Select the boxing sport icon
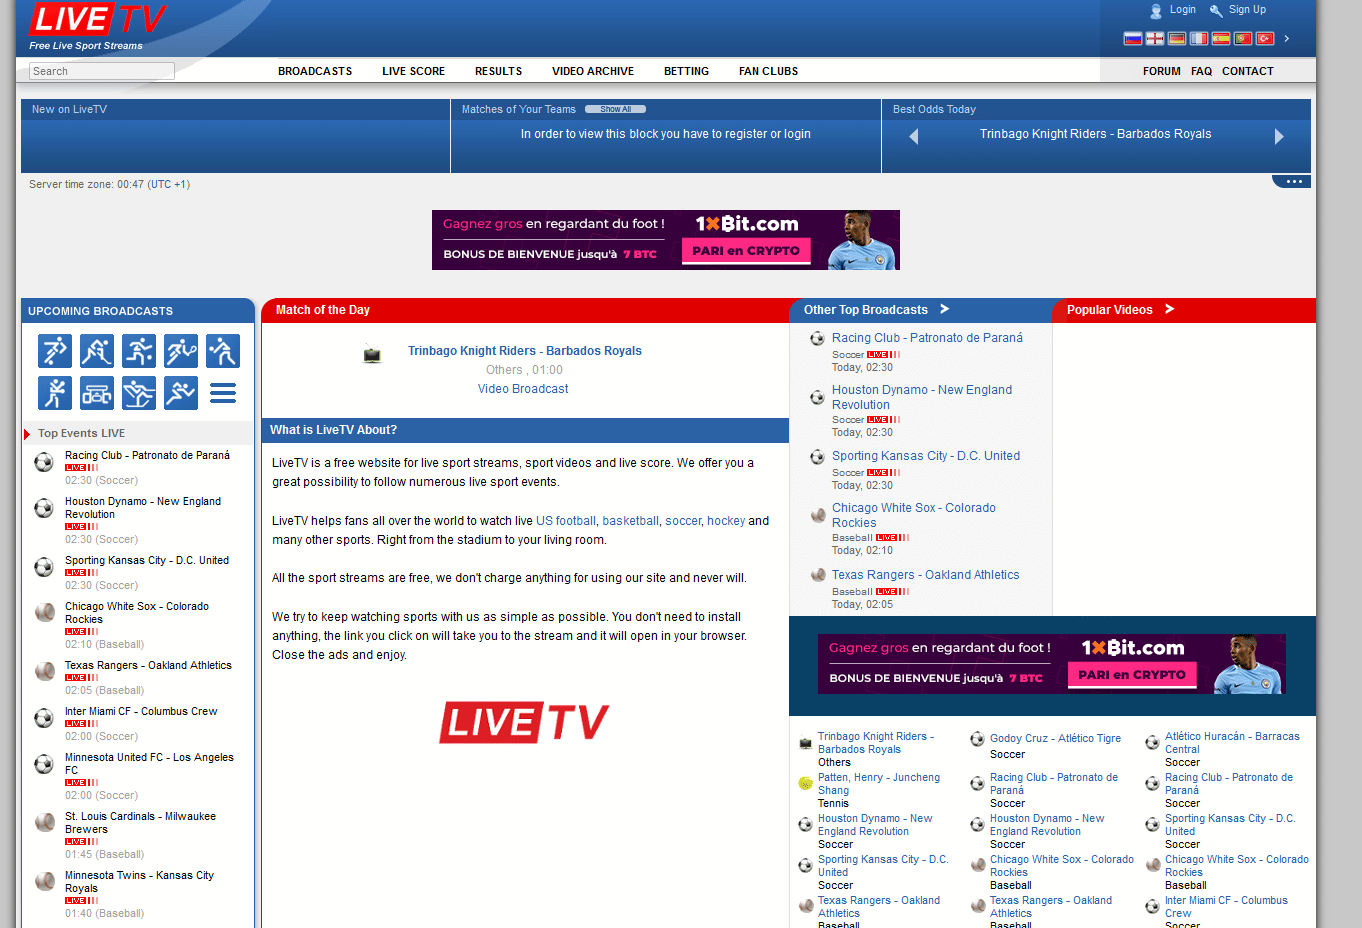The height and width of the screenshot is (928, 1362). tap(55, 393)
